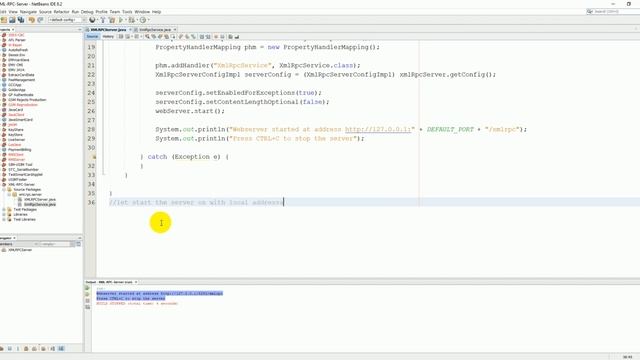Open the Navigate menu
Viewport: 640px width, 360px height.
[28, 12]
